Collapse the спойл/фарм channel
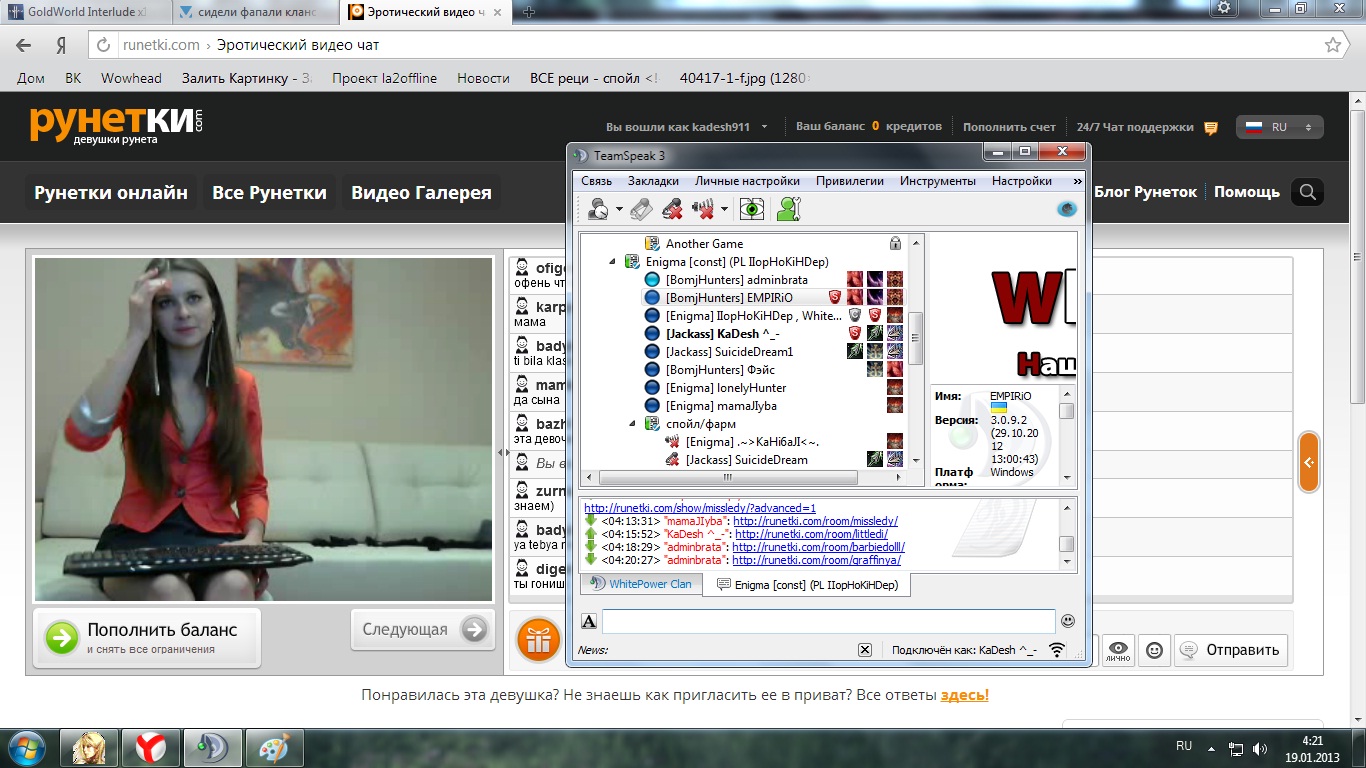 point(632,423)
